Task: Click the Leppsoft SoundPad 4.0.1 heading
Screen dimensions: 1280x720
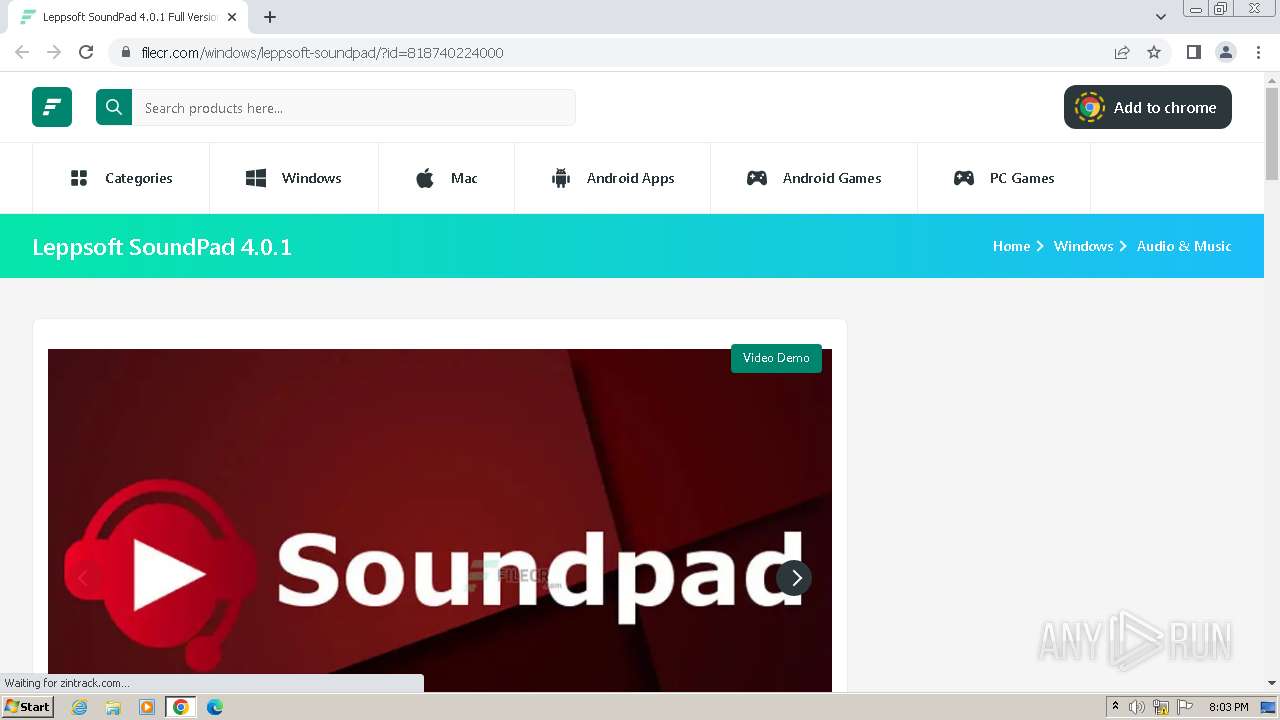Action: [x=162, y=247]
